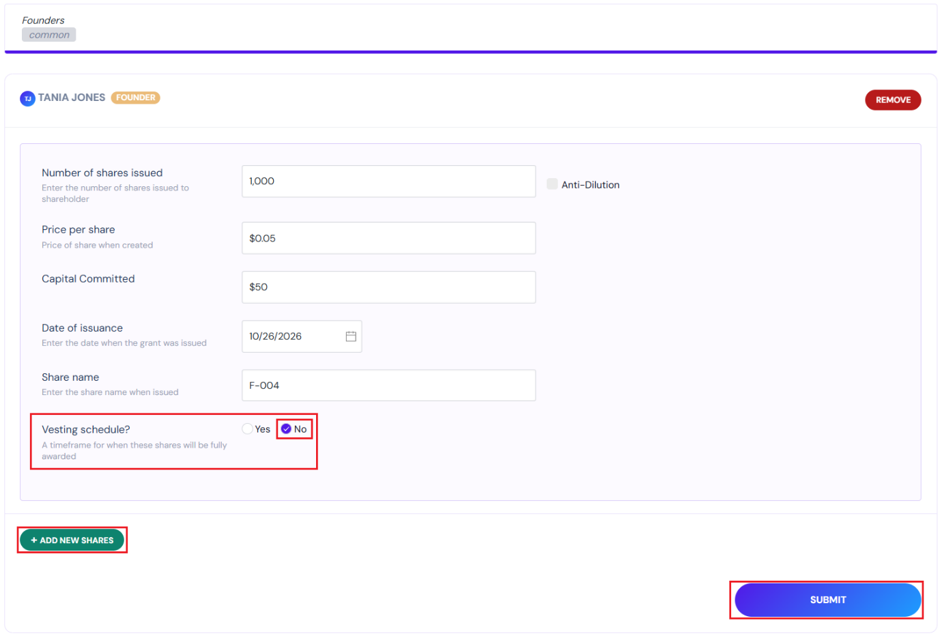Submit the share issuance form
The height and width of the screenshot is (638, 940).
(827, 600)
